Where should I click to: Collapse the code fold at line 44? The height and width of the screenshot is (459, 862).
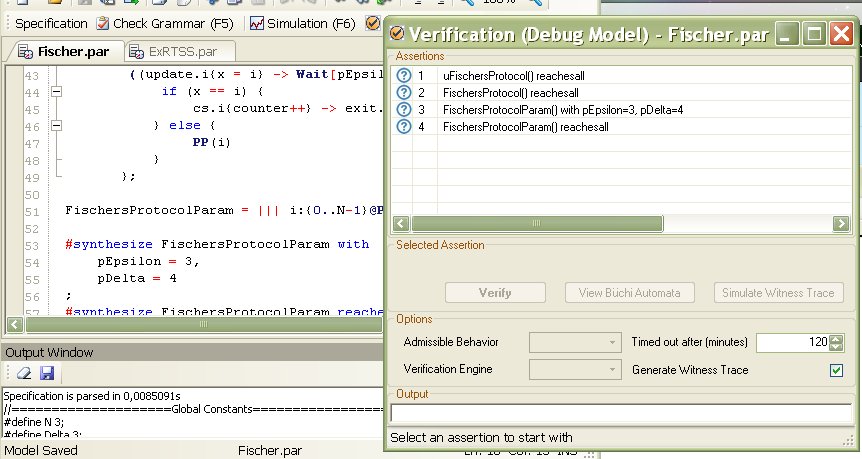pyautogui.click(x=57, y=92)
